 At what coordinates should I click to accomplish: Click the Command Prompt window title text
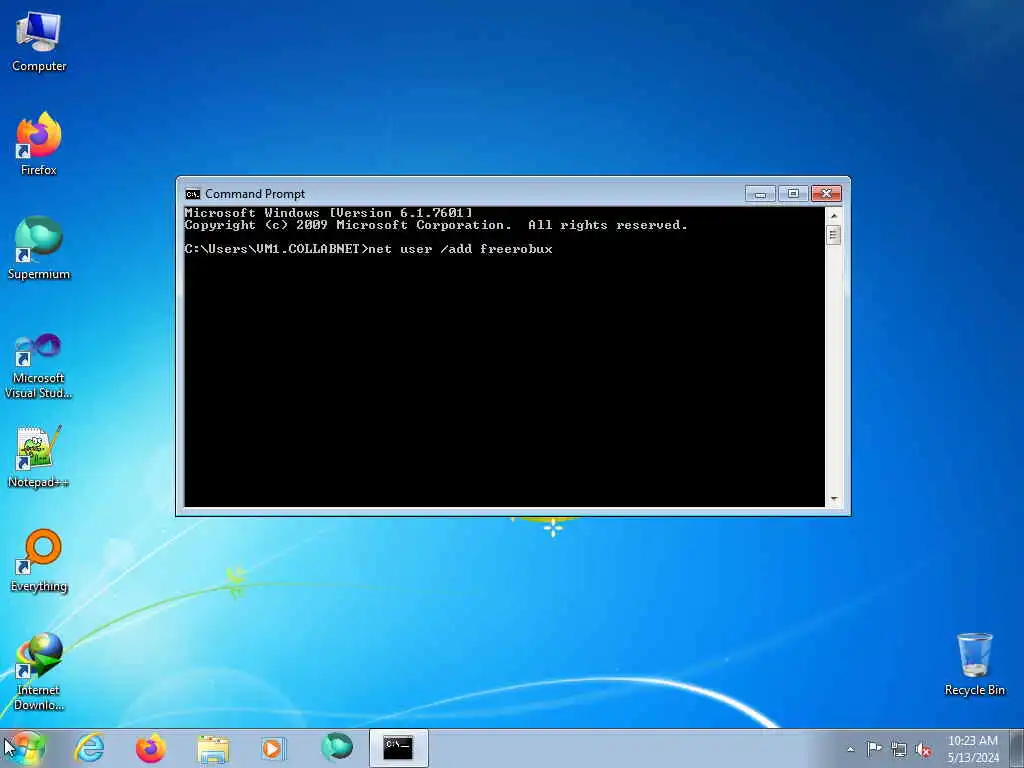tap(255, 194)
